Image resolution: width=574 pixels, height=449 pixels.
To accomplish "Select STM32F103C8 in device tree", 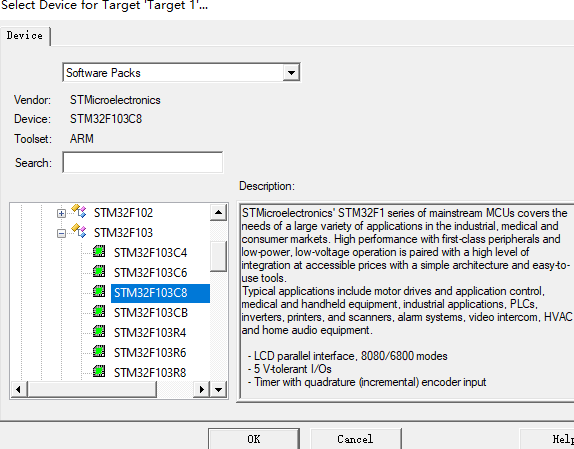I will [x=160, y=293].
